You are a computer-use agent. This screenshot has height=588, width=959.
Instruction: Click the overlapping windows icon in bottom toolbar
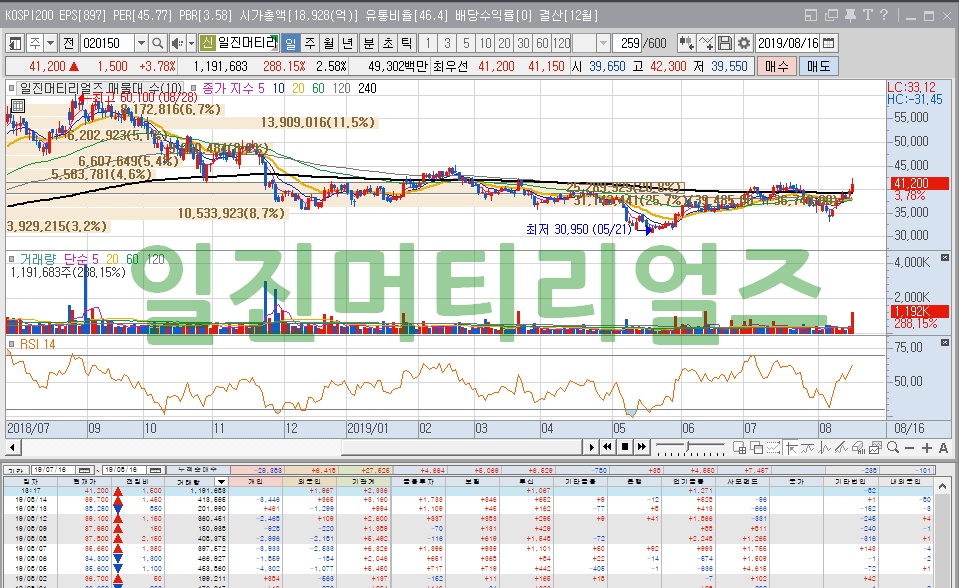tap(756, 448)
